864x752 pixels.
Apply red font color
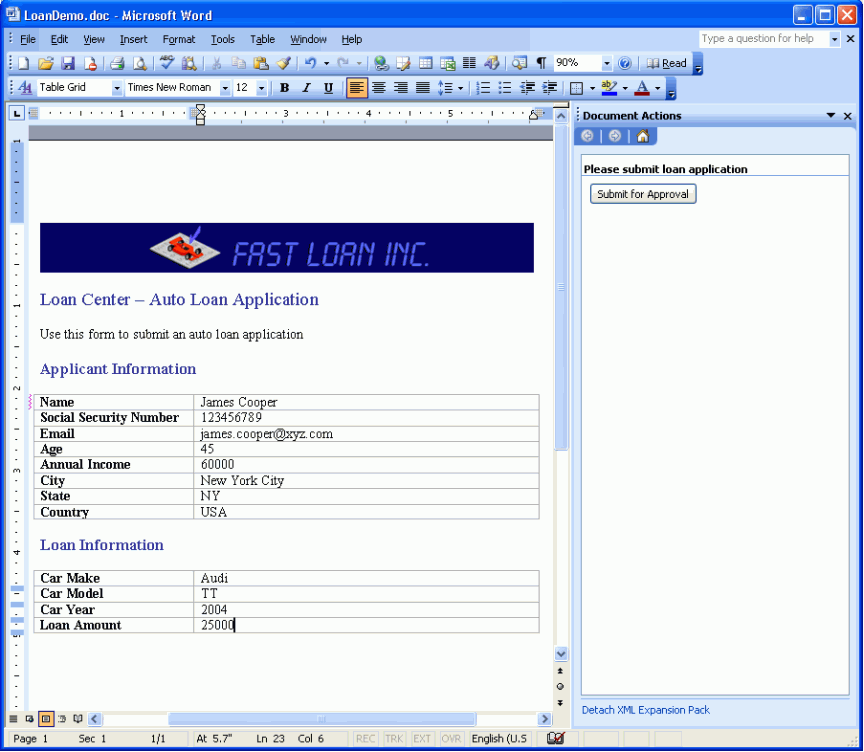click(642, 88)
